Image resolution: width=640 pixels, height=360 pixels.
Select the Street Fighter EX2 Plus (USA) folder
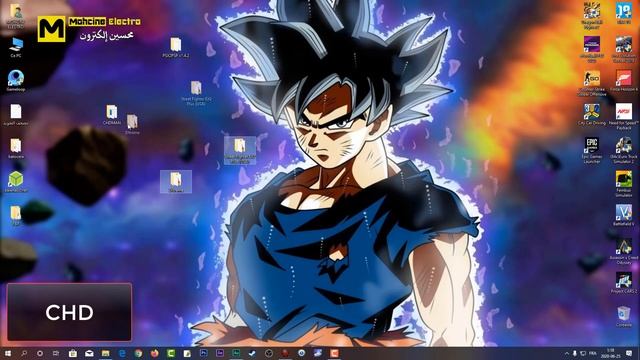[196, 93]
